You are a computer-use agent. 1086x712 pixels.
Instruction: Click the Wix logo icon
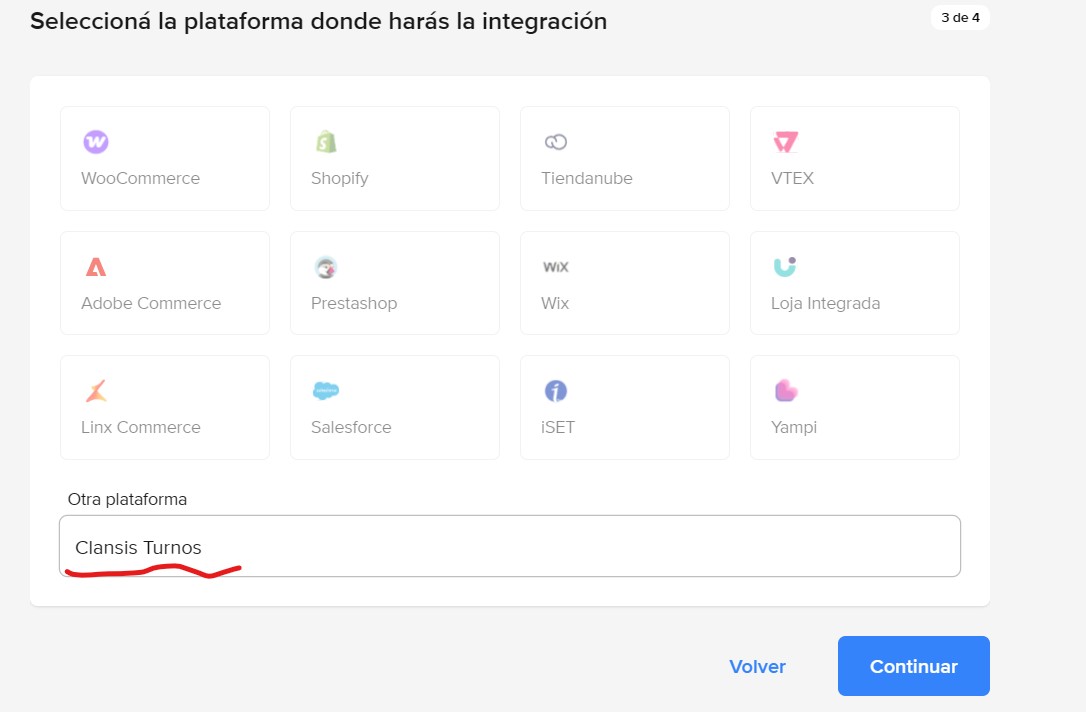coord(555,267)
